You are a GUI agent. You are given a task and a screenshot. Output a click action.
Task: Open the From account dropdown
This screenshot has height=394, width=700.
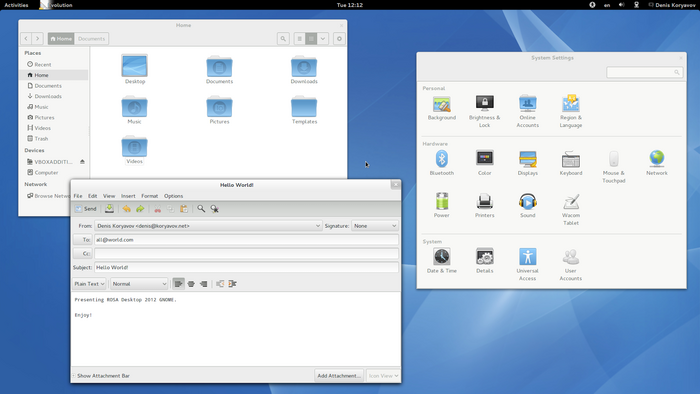point(208,226)
